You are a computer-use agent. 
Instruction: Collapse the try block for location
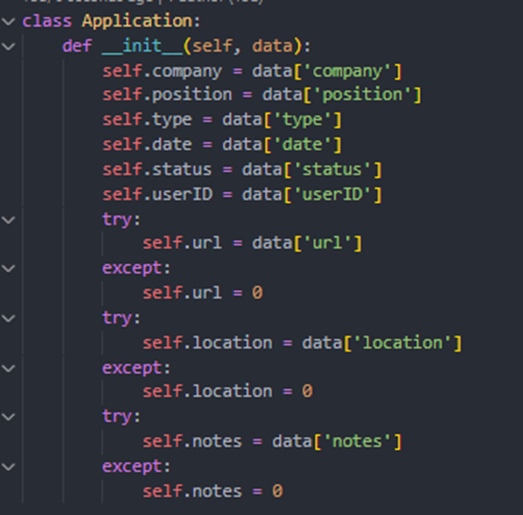8,318
